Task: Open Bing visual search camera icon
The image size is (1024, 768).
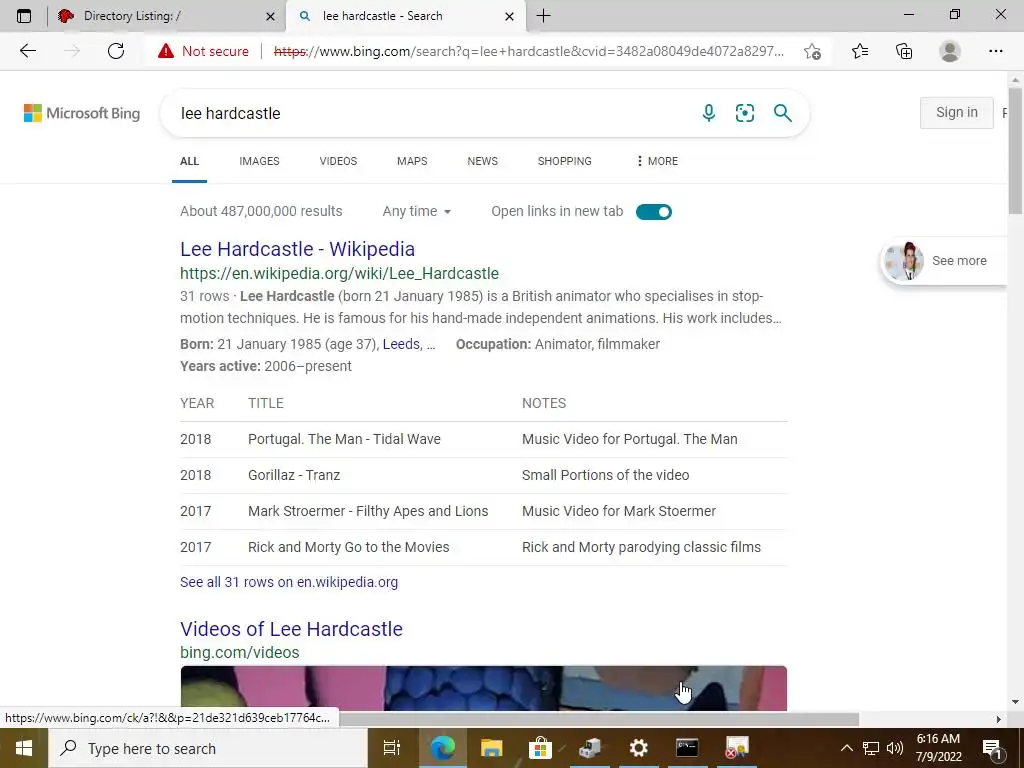Action: 744,113
